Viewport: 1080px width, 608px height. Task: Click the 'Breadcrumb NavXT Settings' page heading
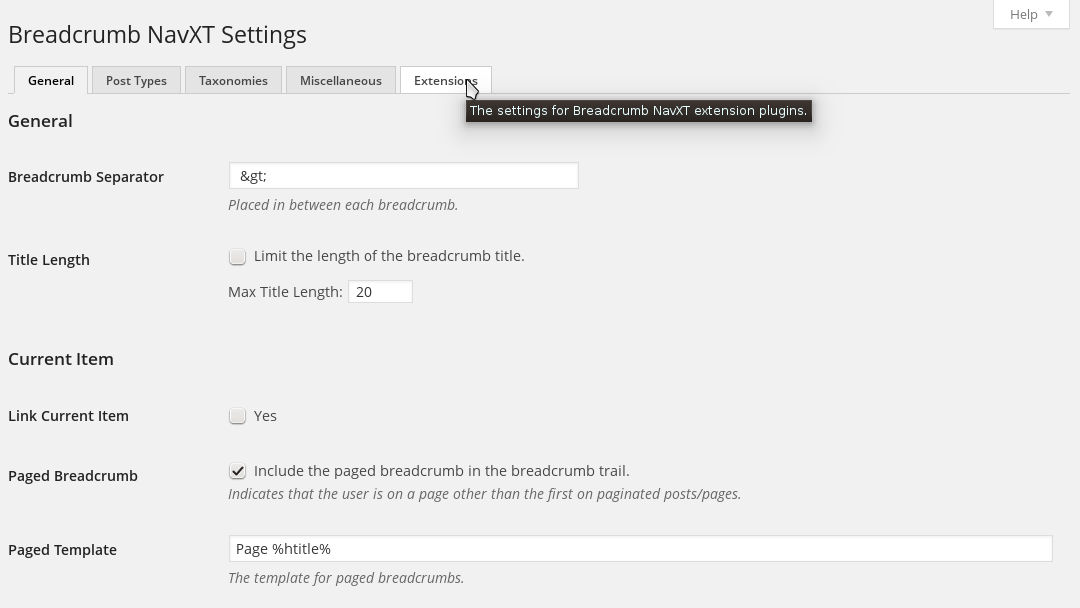(157, 35)
